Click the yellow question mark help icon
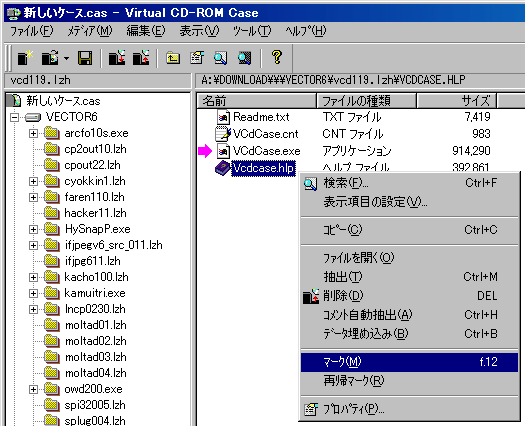525x426 pixels. tap(277, 57)
